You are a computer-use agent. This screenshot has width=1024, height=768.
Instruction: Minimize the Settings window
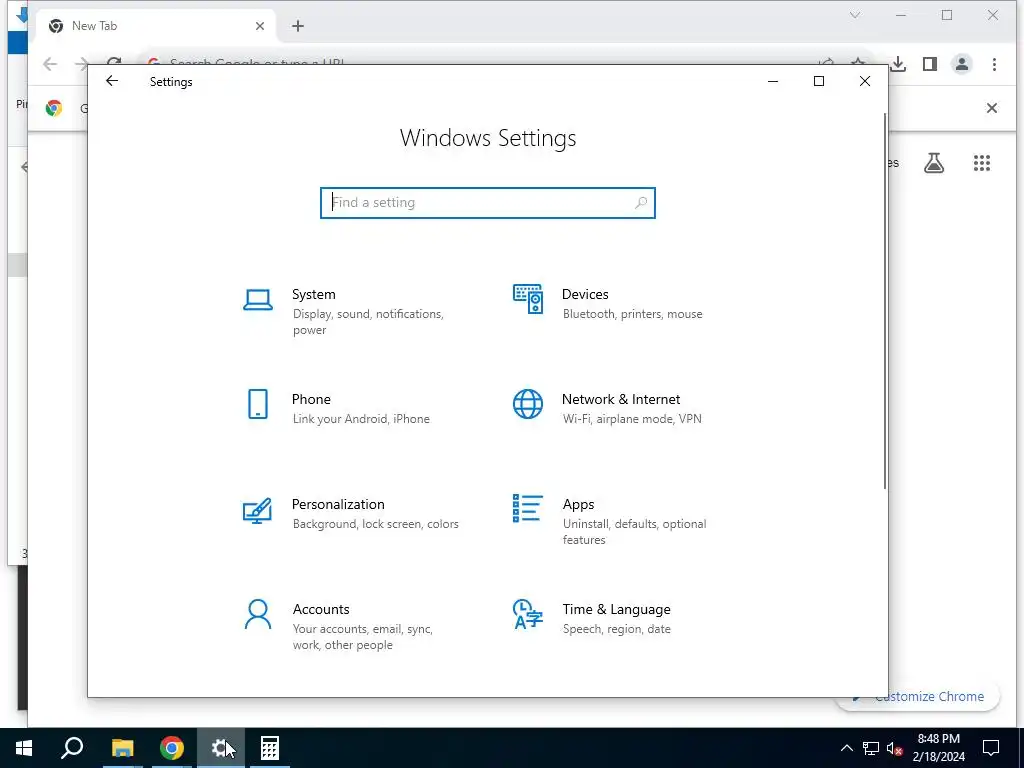point(773,81)
